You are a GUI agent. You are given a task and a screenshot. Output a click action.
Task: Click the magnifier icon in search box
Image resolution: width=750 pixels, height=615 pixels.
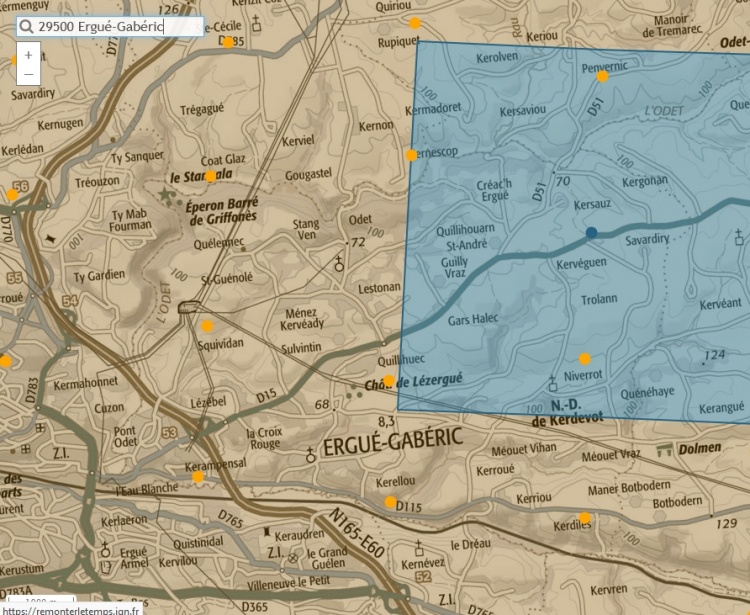tap(26, 27)
